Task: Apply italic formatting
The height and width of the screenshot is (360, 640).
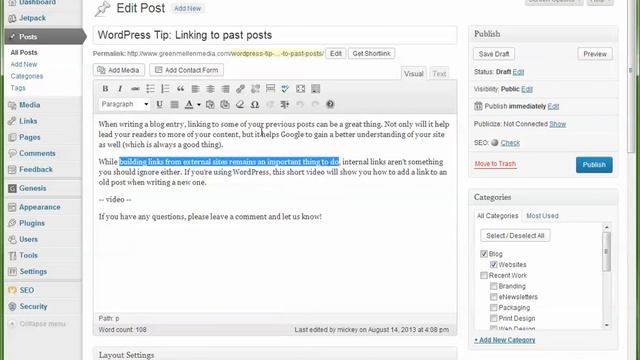Action: (x=120, y=89)
